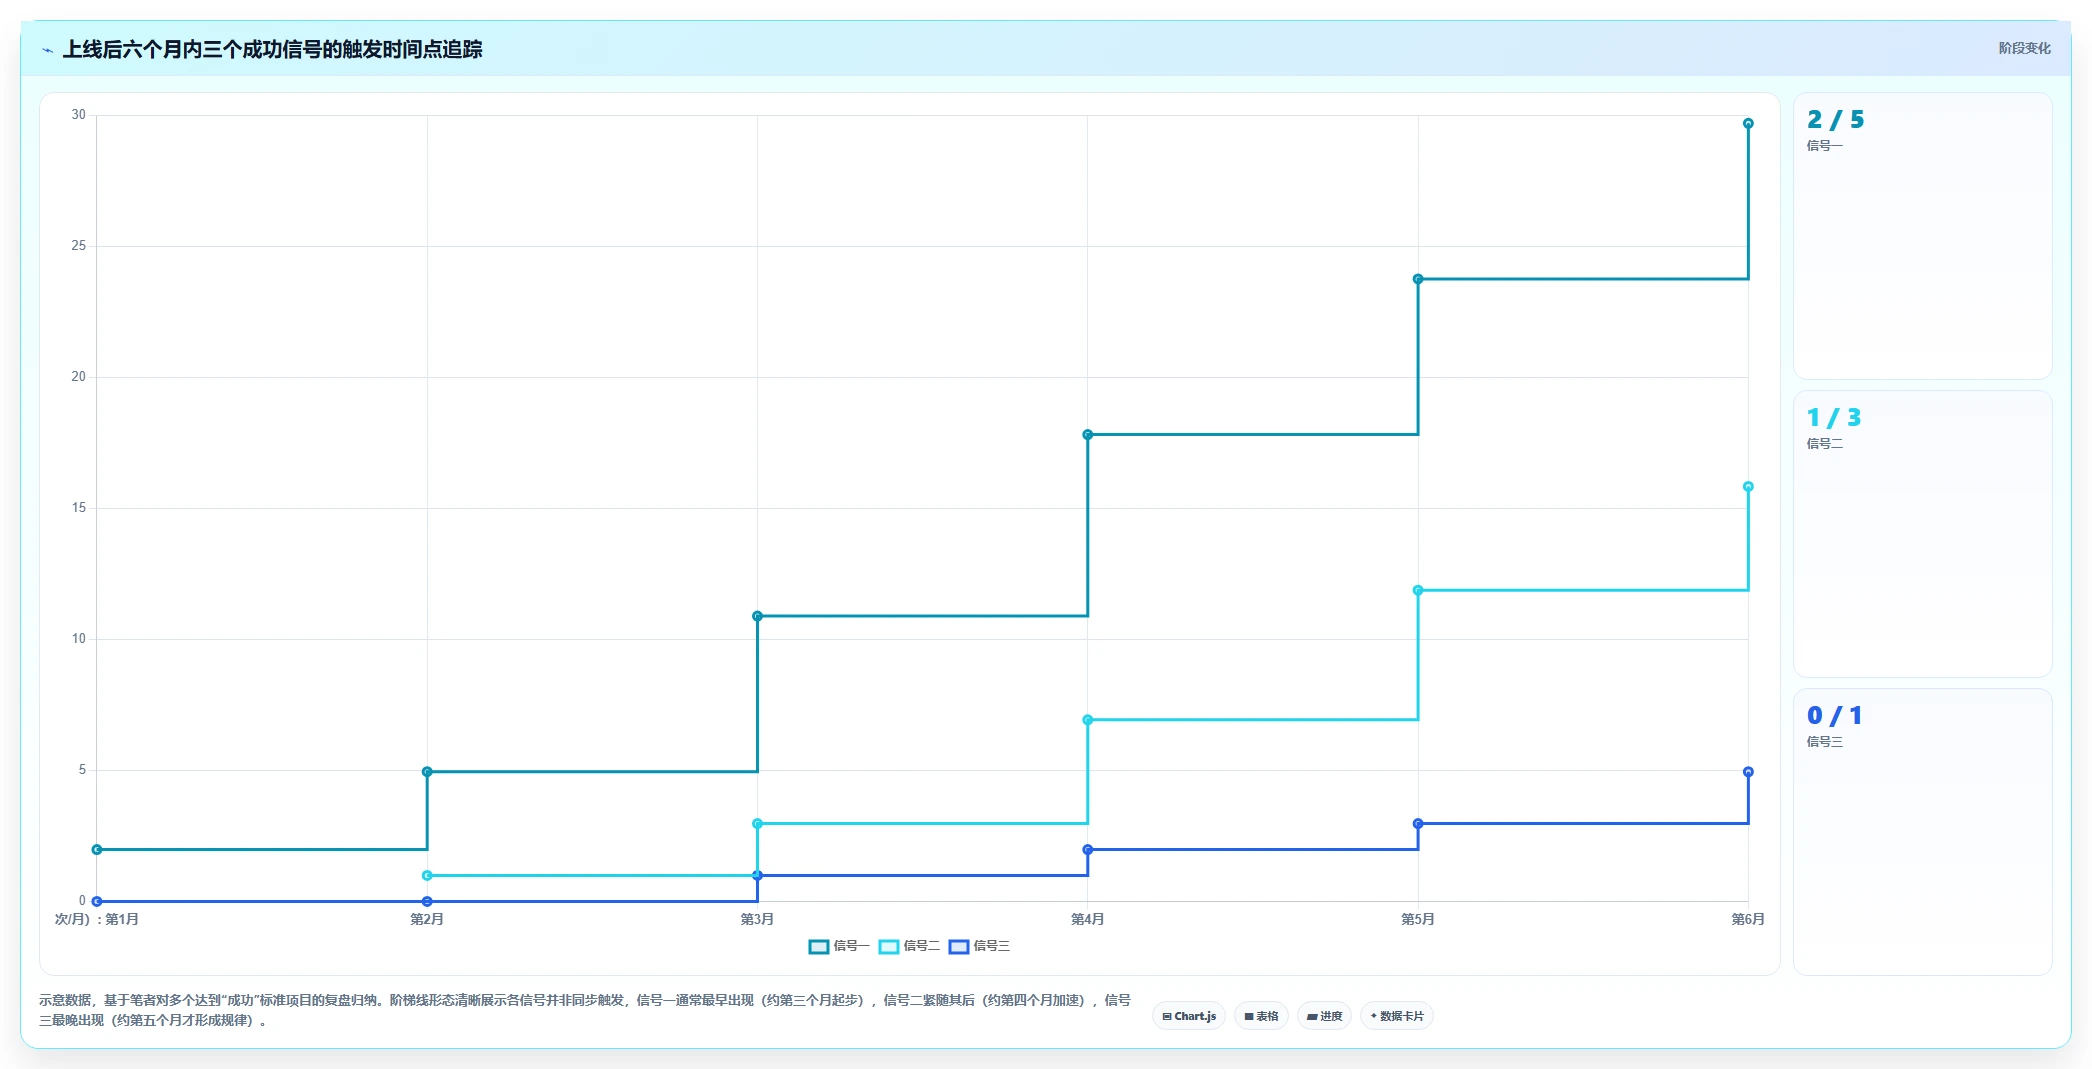
Task: Toggle 信号二 series in the chart legend
Action: coord(908,946)
